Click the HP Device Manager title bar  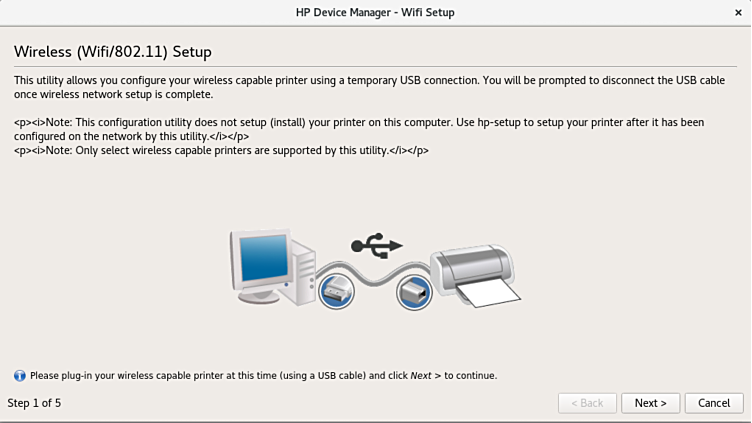click(x=375, y=12)
